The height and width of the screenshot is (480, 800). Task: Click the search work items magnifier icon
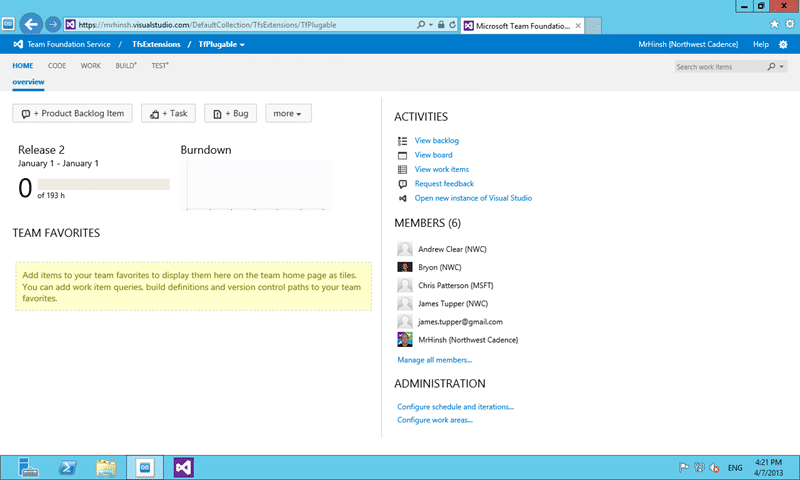coord(771,66)
